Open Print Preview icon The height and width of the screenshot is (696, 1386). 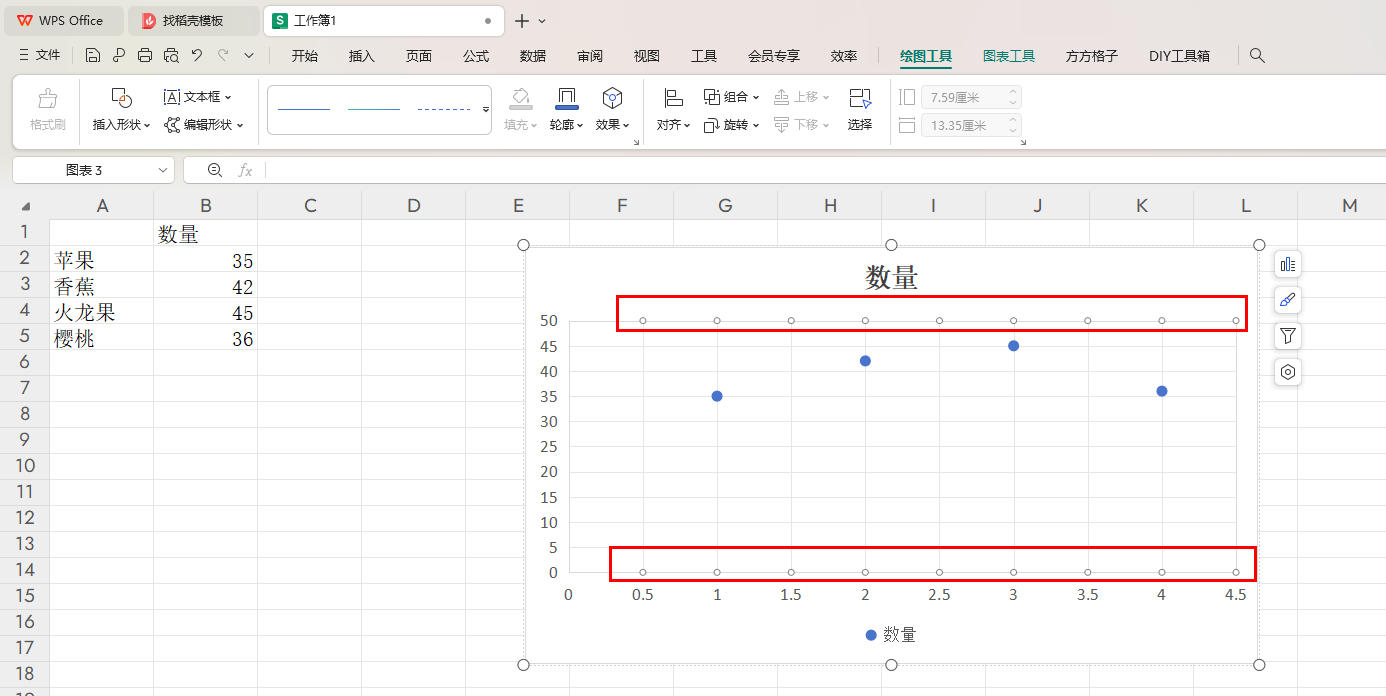[x=171, y=56]
